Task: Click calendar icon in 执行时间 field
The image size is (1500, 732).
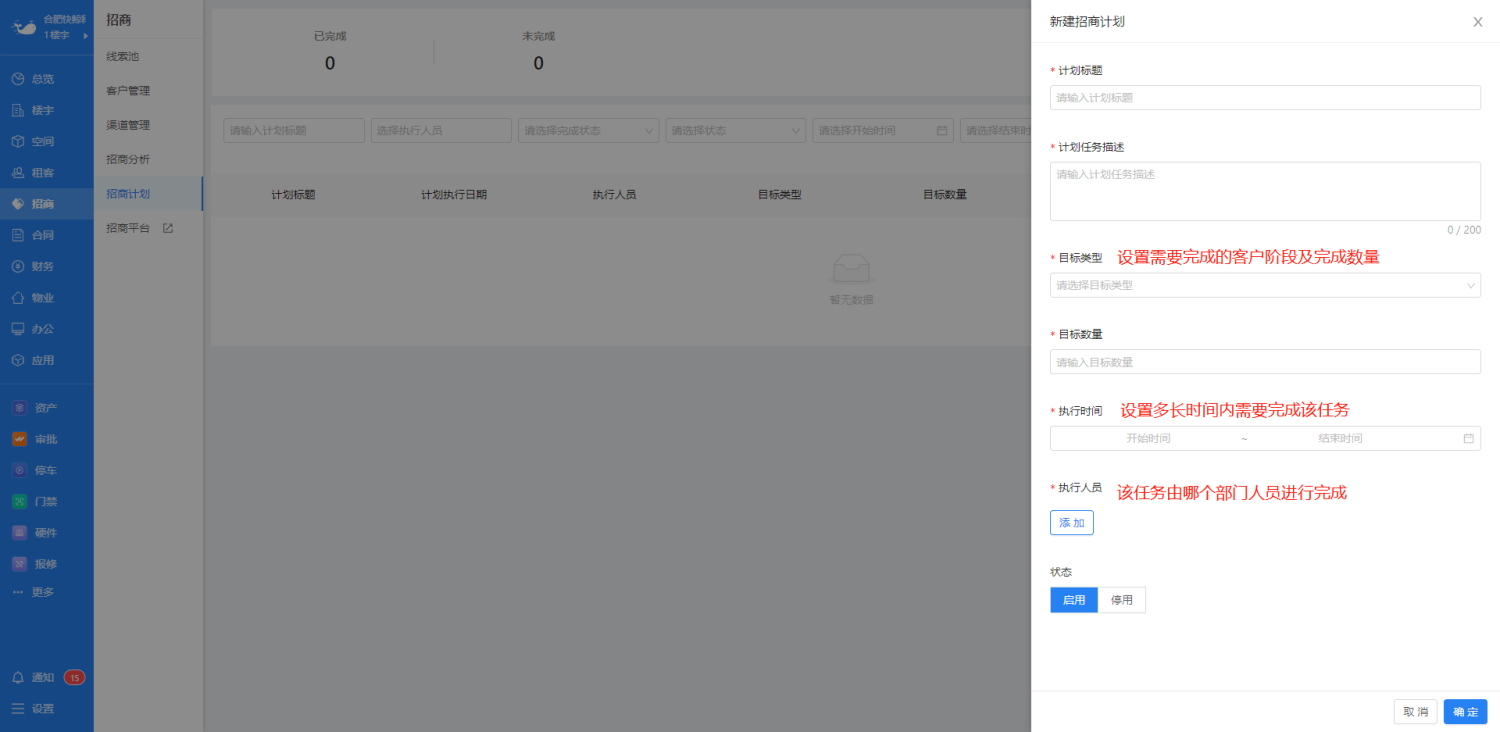Action: [1468, 438]
